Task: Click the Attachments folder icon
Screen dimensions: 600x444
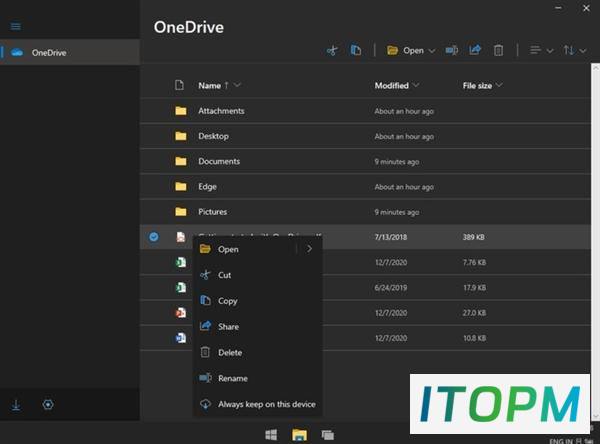Action: [181, 111]
